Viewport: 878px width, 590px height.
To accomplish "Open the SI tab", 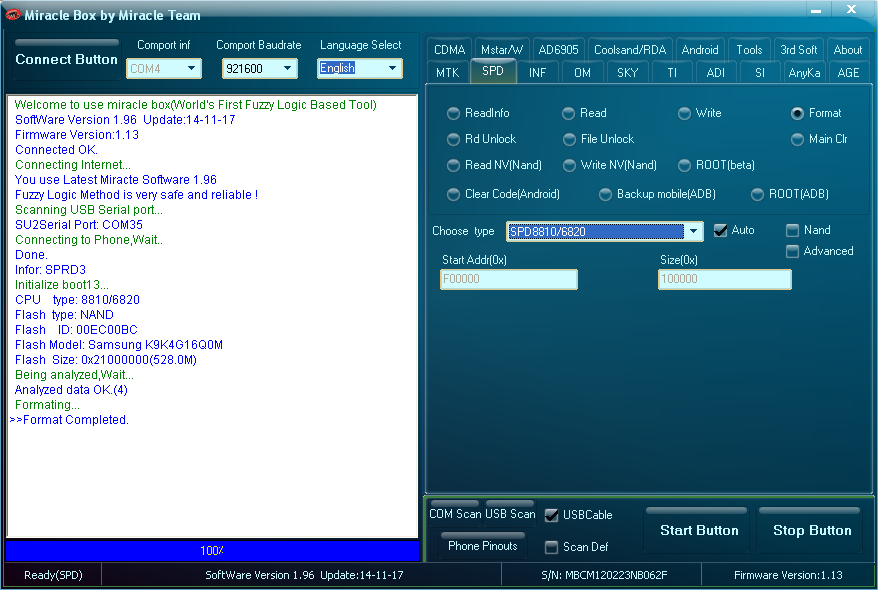I will [760, 73].
